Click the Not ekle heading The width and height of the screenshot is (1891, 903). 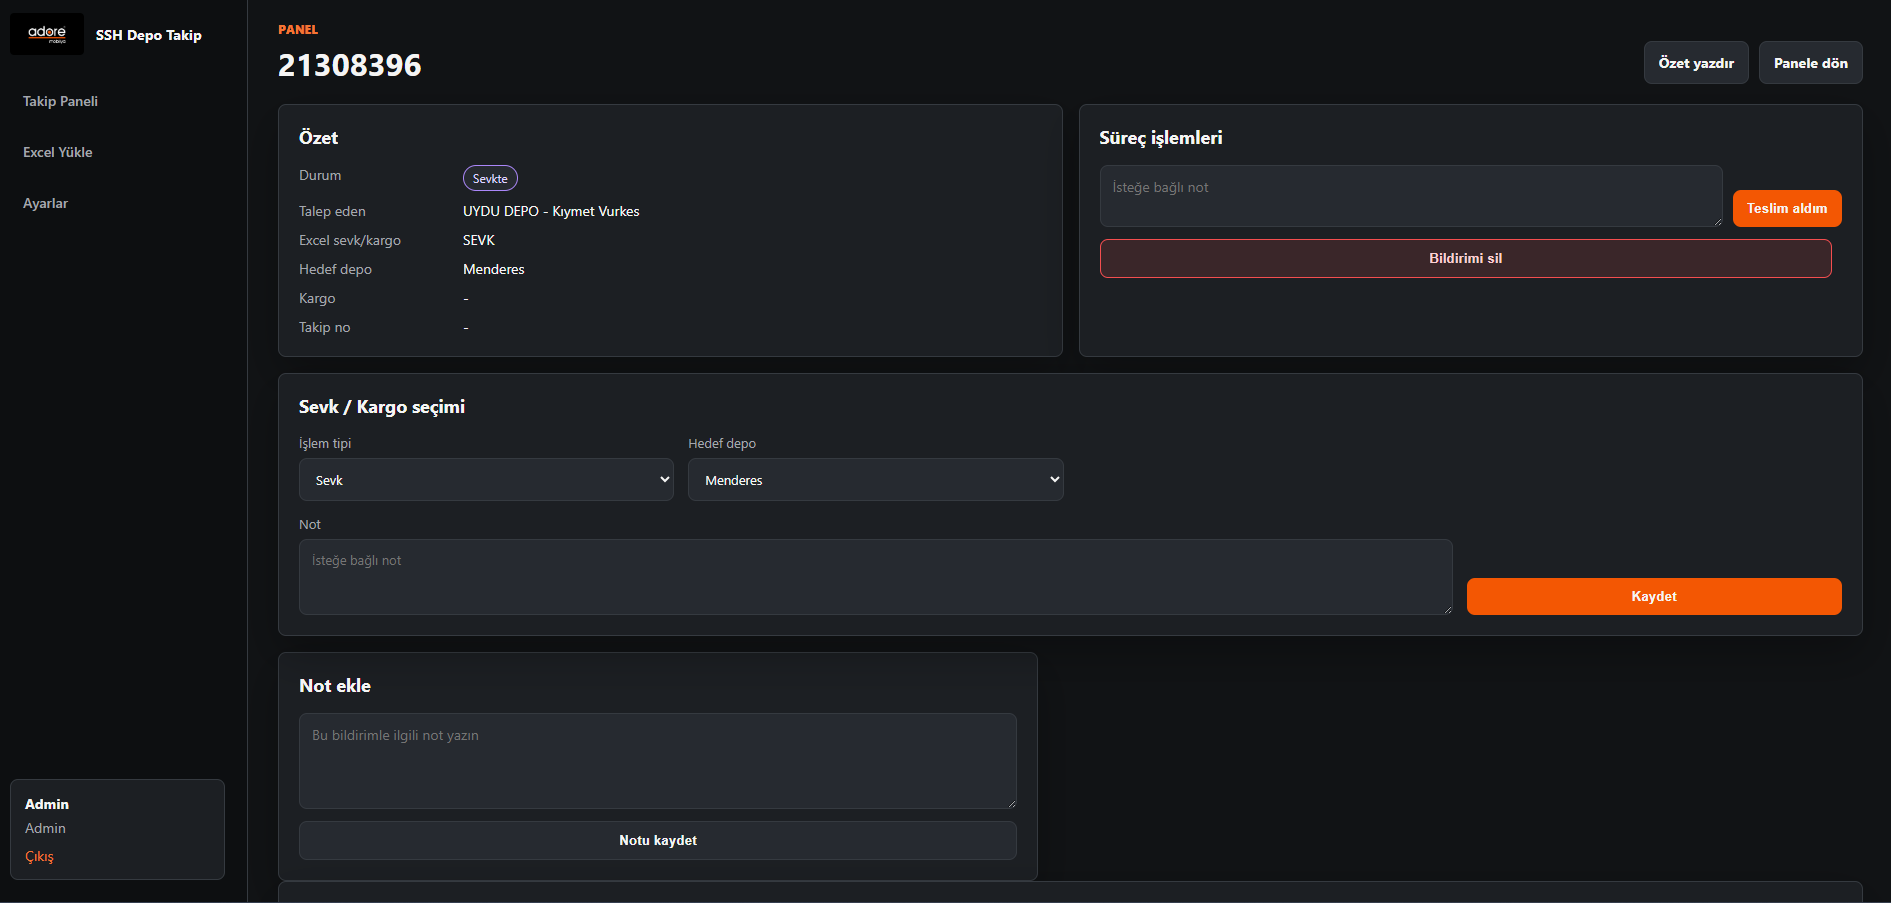(x=335, y=686)
